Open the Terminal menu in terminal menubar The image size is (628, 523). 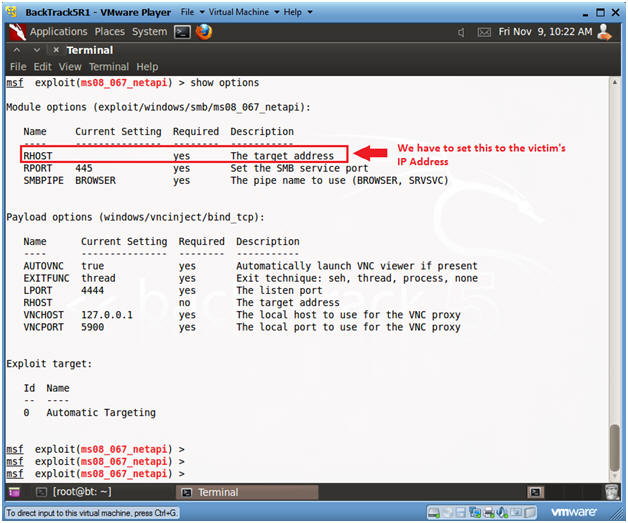pyautogui.click(x=109, y=66)
